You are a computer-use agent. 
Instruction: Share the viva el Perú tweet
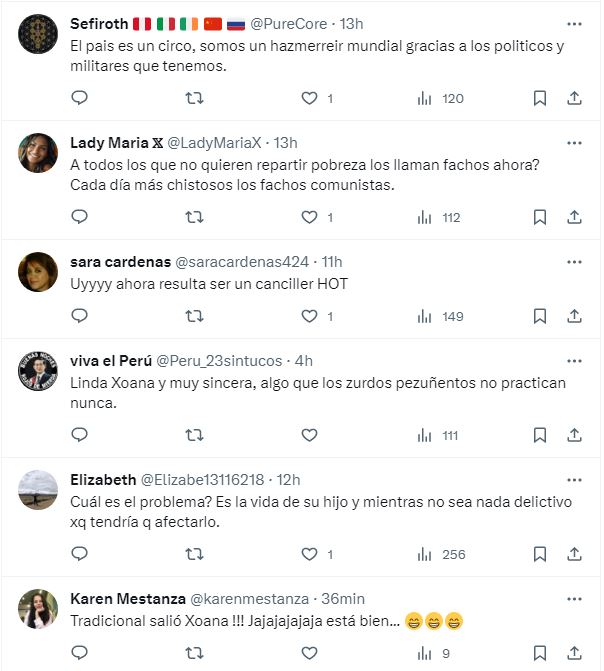pyautogui.click(x=574, y=435)
